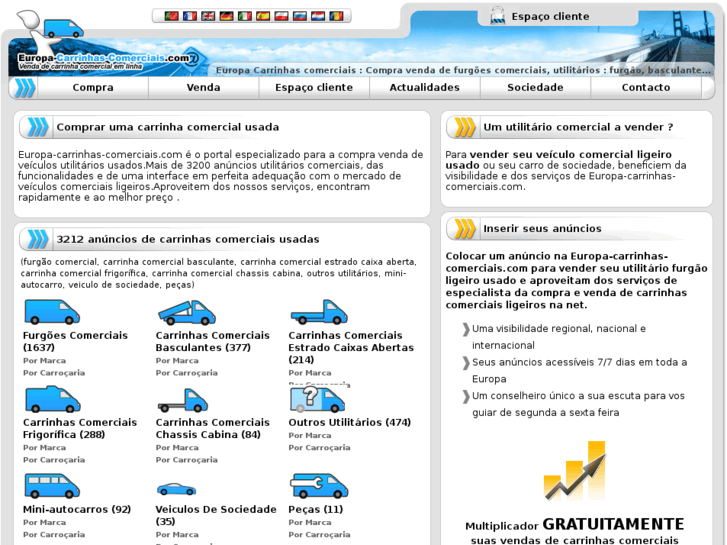Click orange arrows icon beside Inserir seus anúncios
This screenshot has height=545, width=727.
pos(465,228)
